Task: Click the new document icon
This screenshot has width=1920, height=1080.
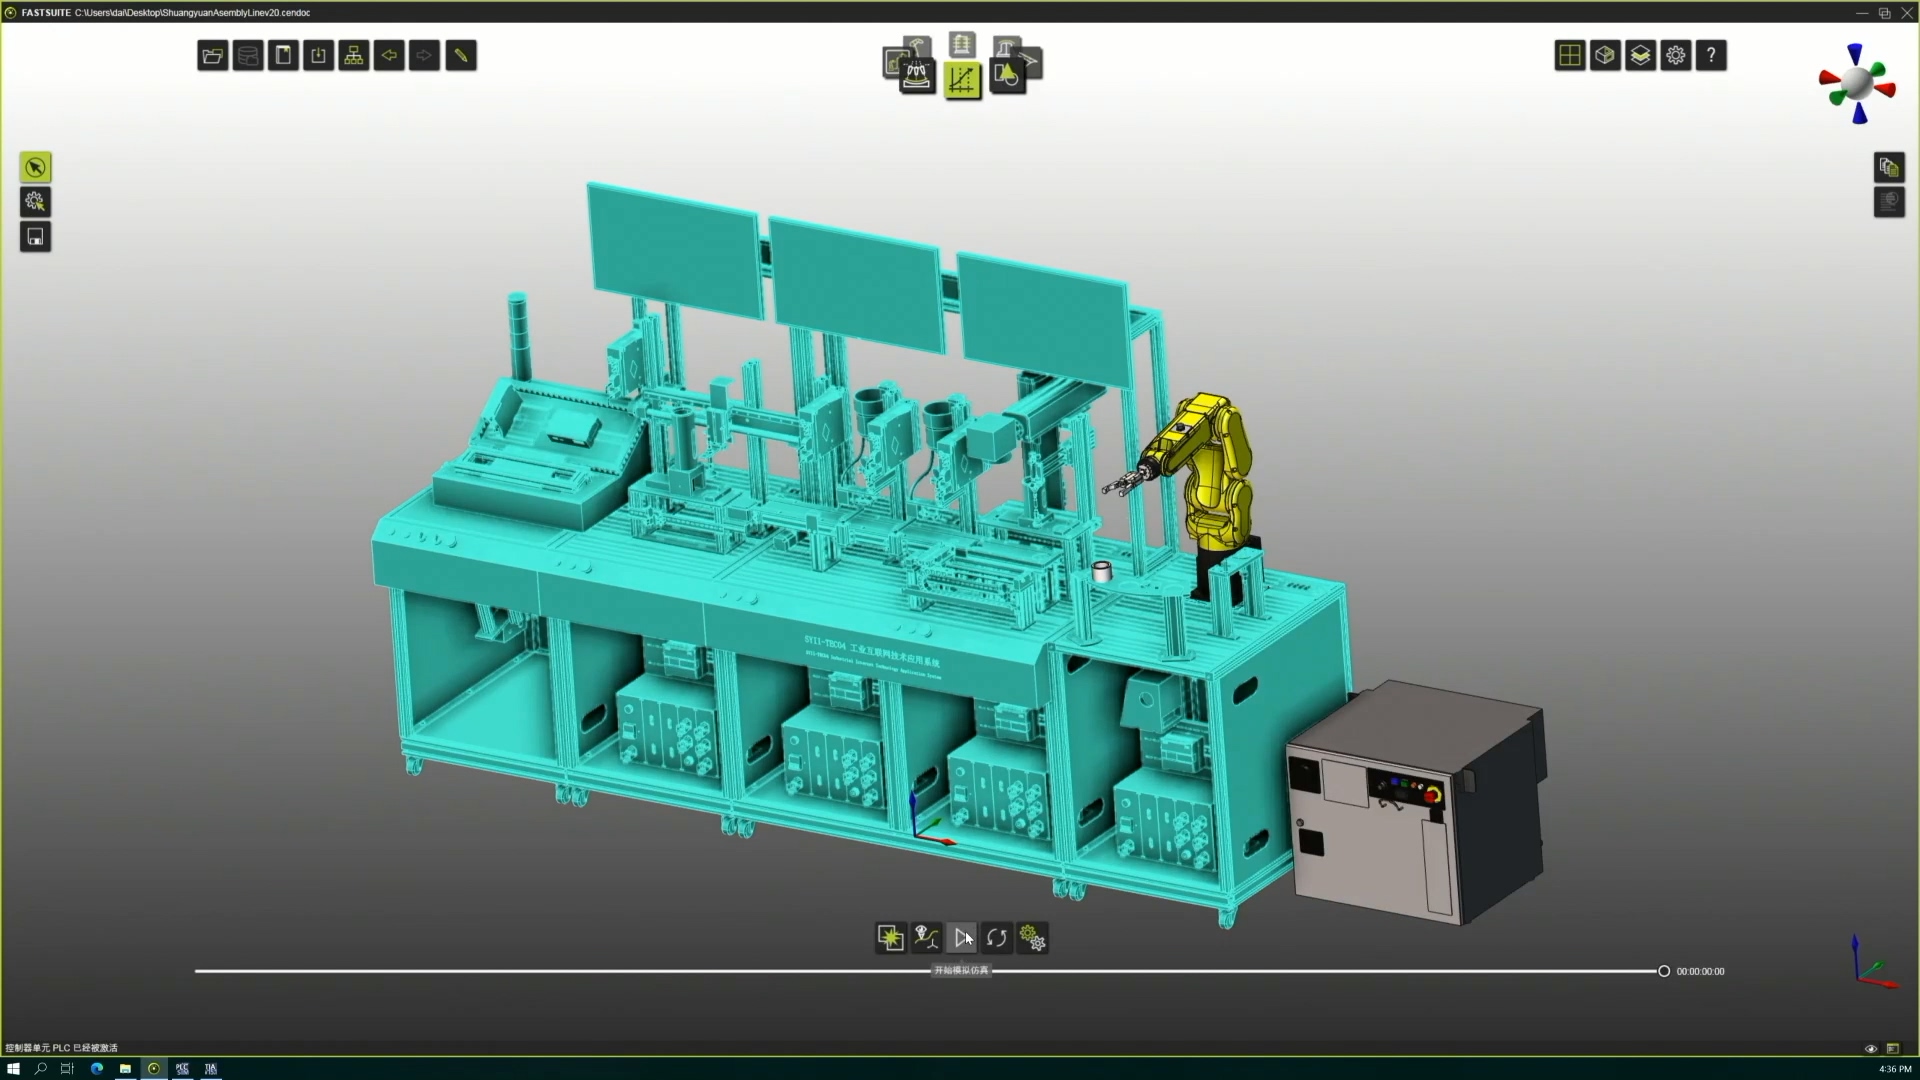Action: pyautogui.click(x=283, y=56)
